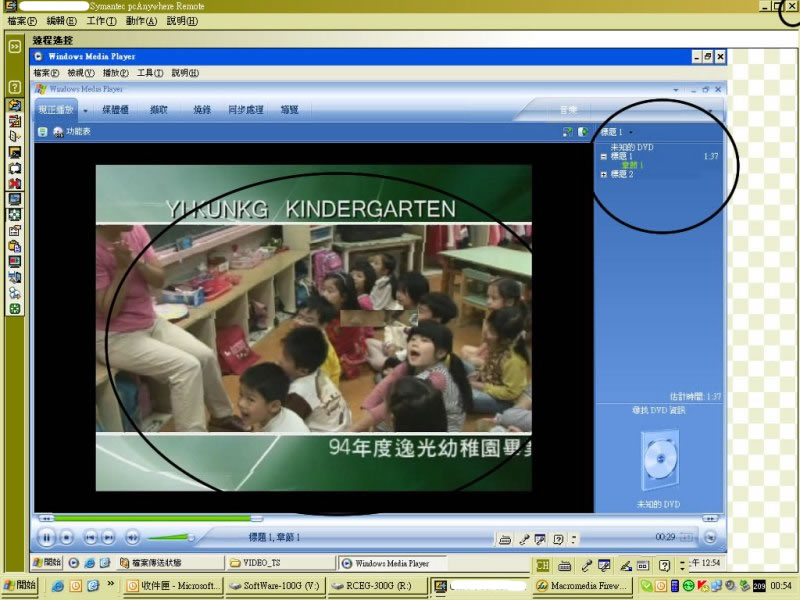
Task: Open pcAnywhere 動作(A) menu
Action: (141, 21)
